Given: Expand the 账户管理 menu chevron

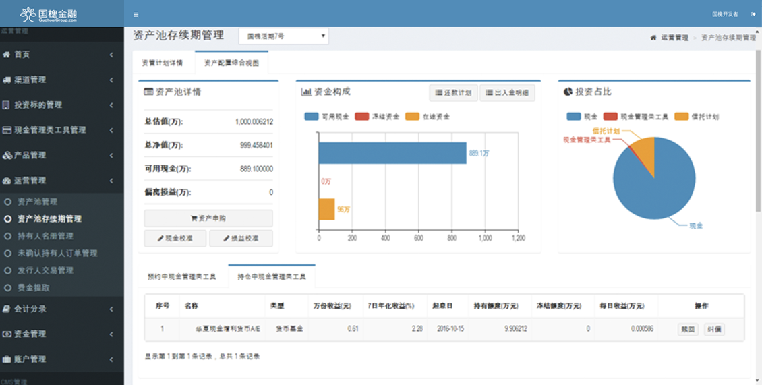Looking at the screenshot, I should pos(111,359).
